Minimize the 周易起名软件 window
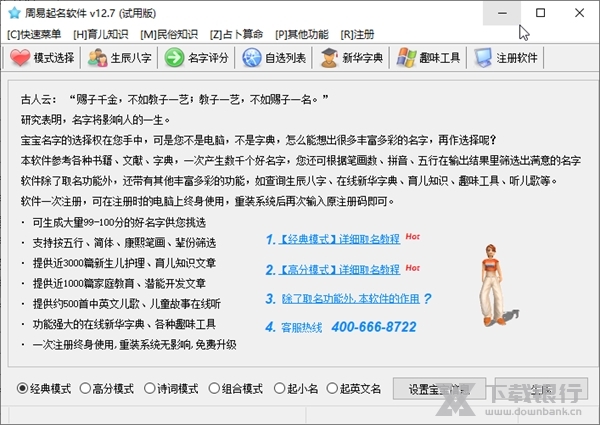Image resolution: width=600 pixels, height=425 pixels. pyautogui.click(x=502, y=13)
